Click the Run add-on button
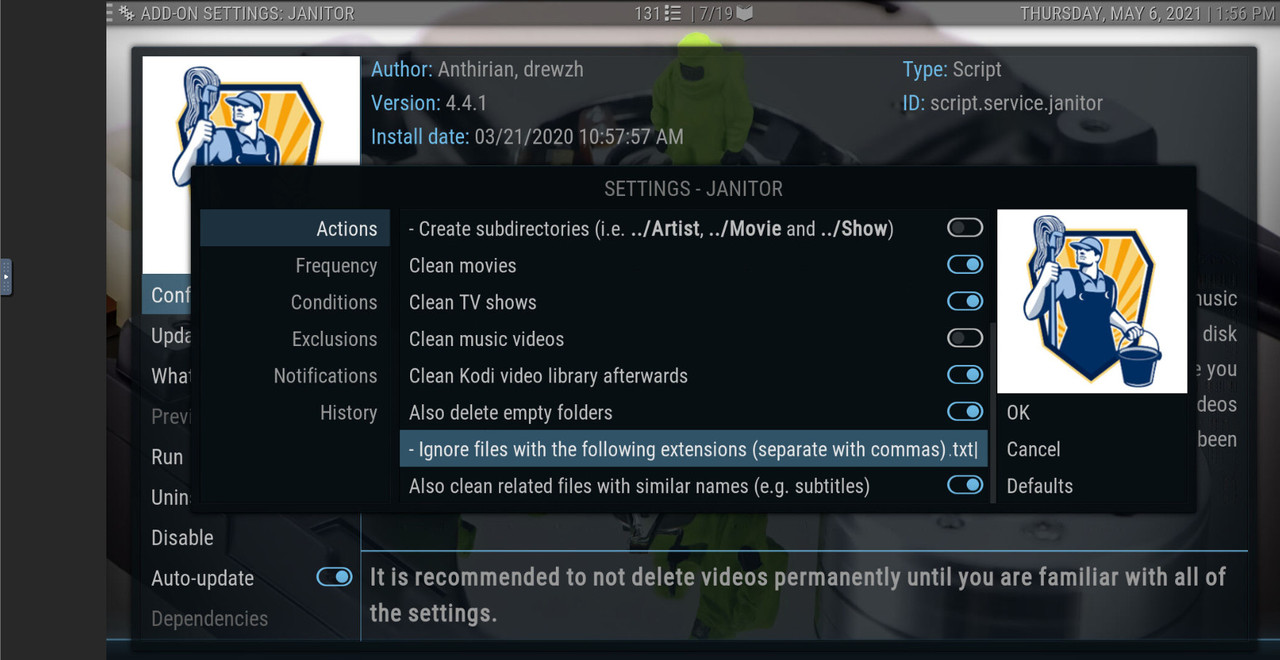This screenshot has height=660, width=1280. (x=167, y=457)
